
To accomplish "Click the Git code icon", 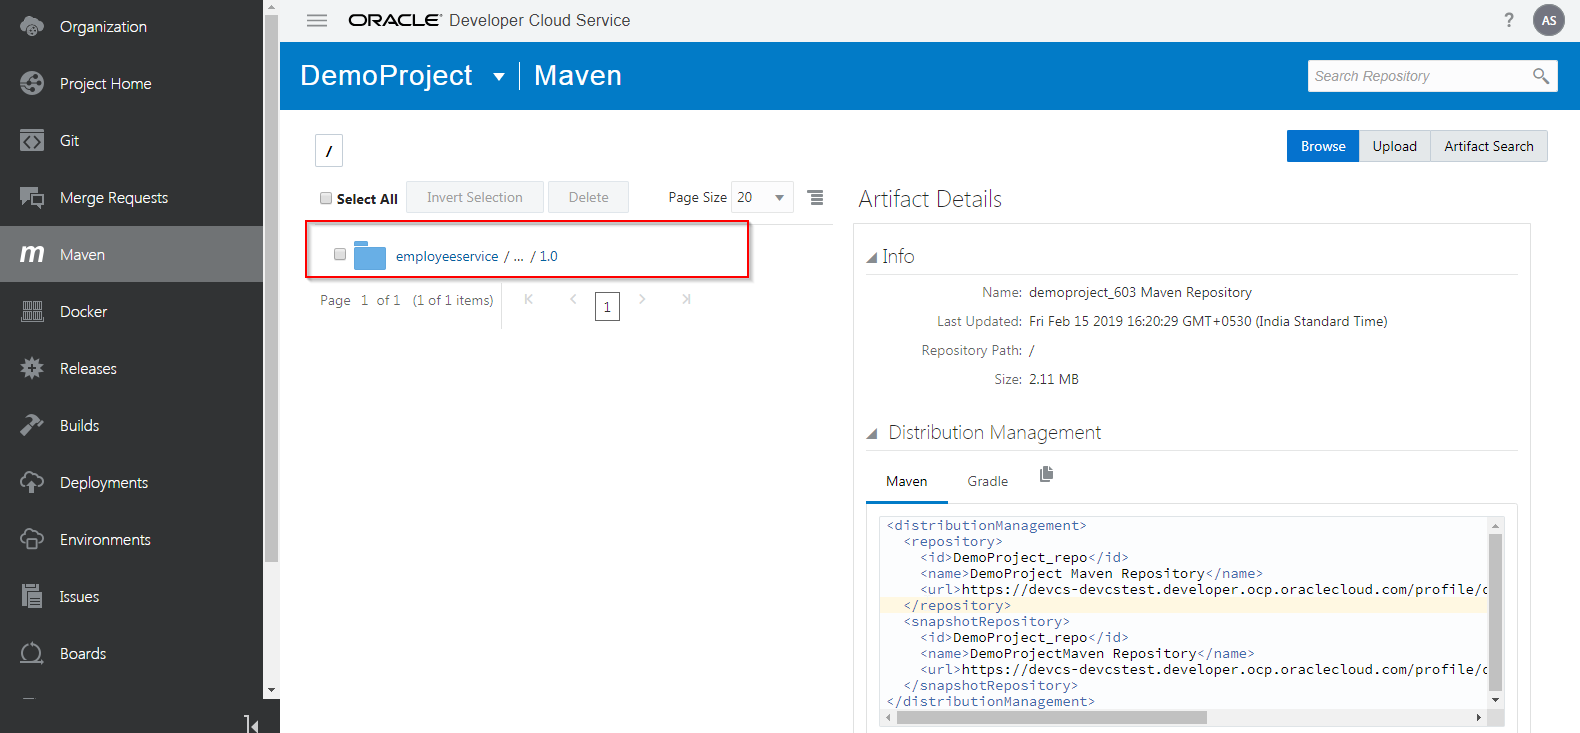I will tap(32, 141).
